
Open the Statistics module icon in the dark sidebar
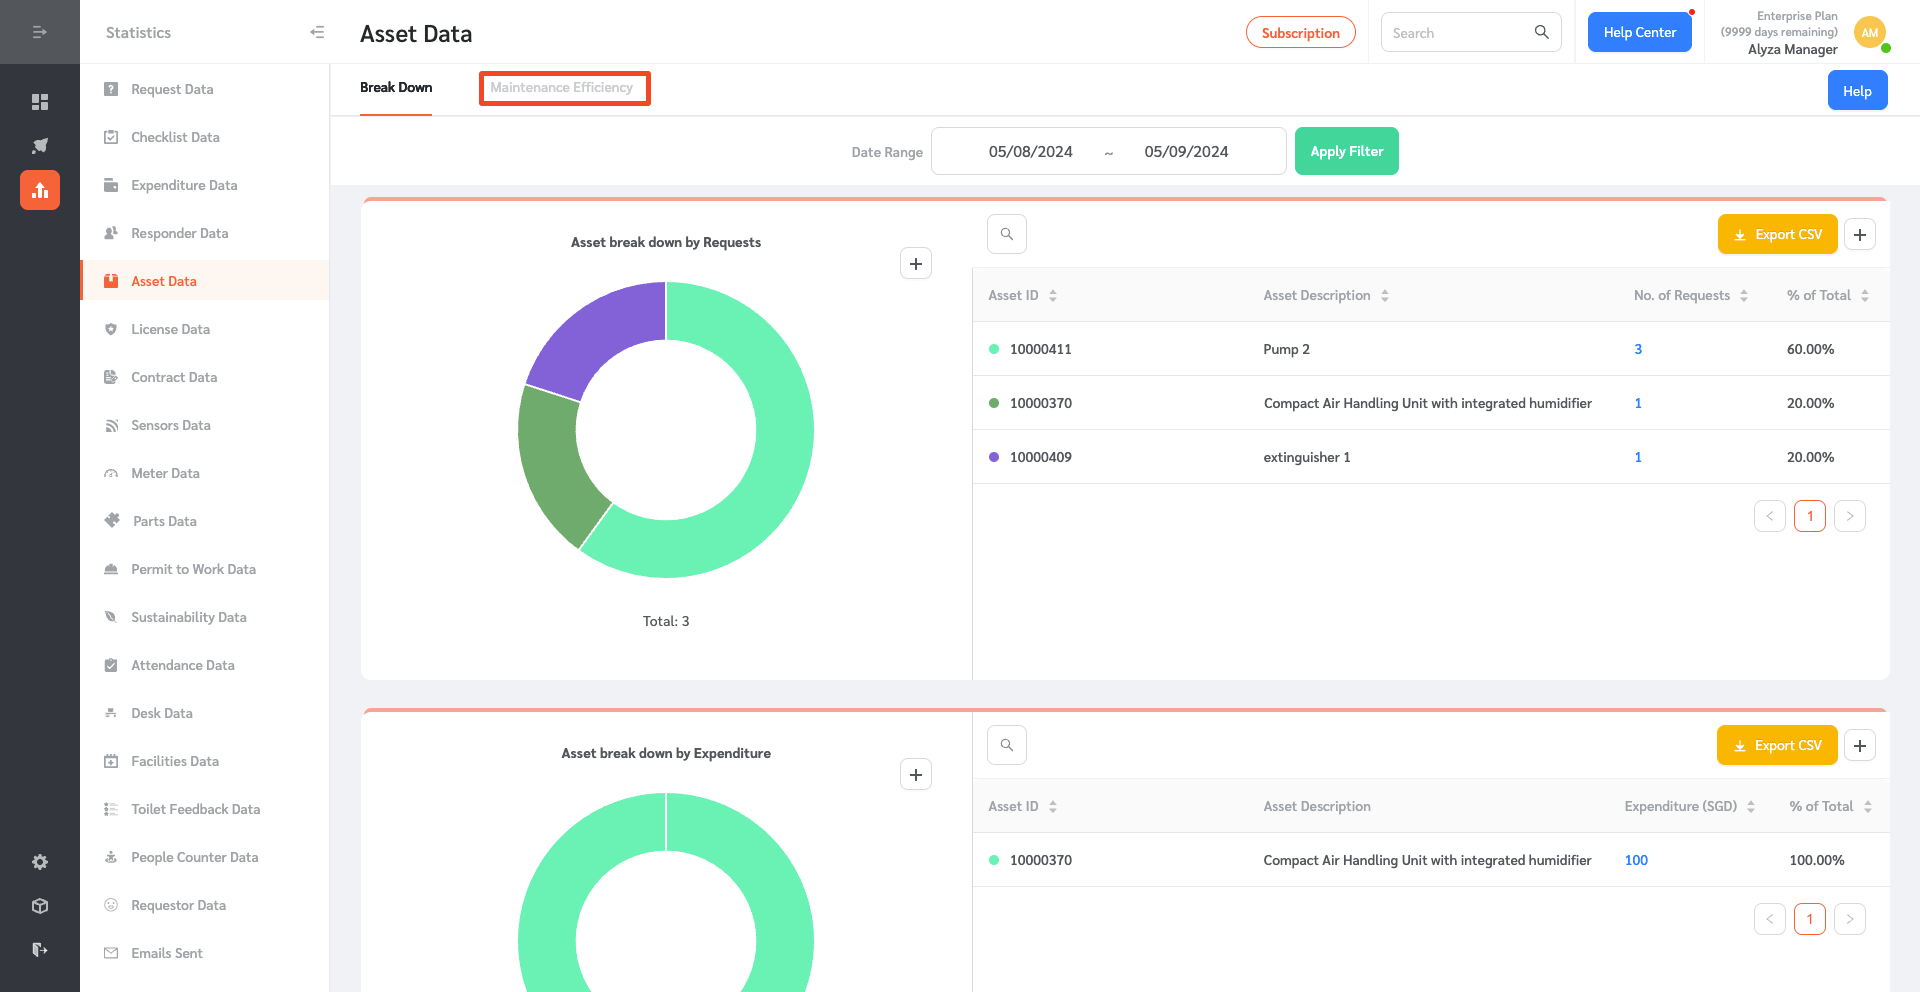(40, 189)
